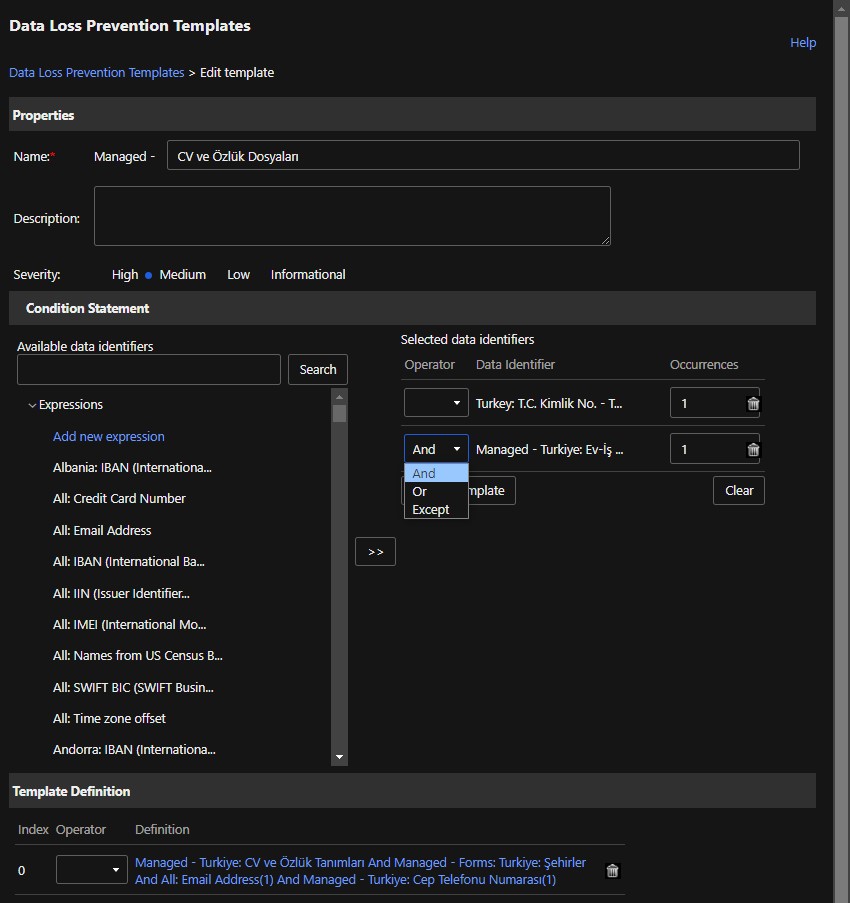Viewport: 850px width, 903px height.
Task: Focus the Description text area
Action: (x=352, y=216)
